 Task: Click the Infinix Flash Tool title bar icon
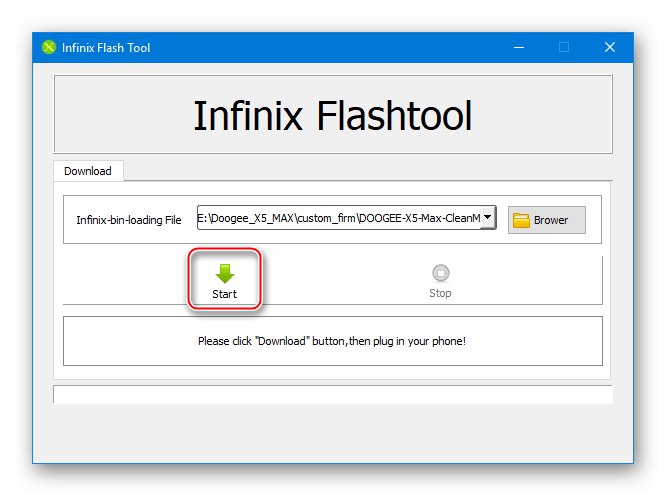tap(49, 47)
